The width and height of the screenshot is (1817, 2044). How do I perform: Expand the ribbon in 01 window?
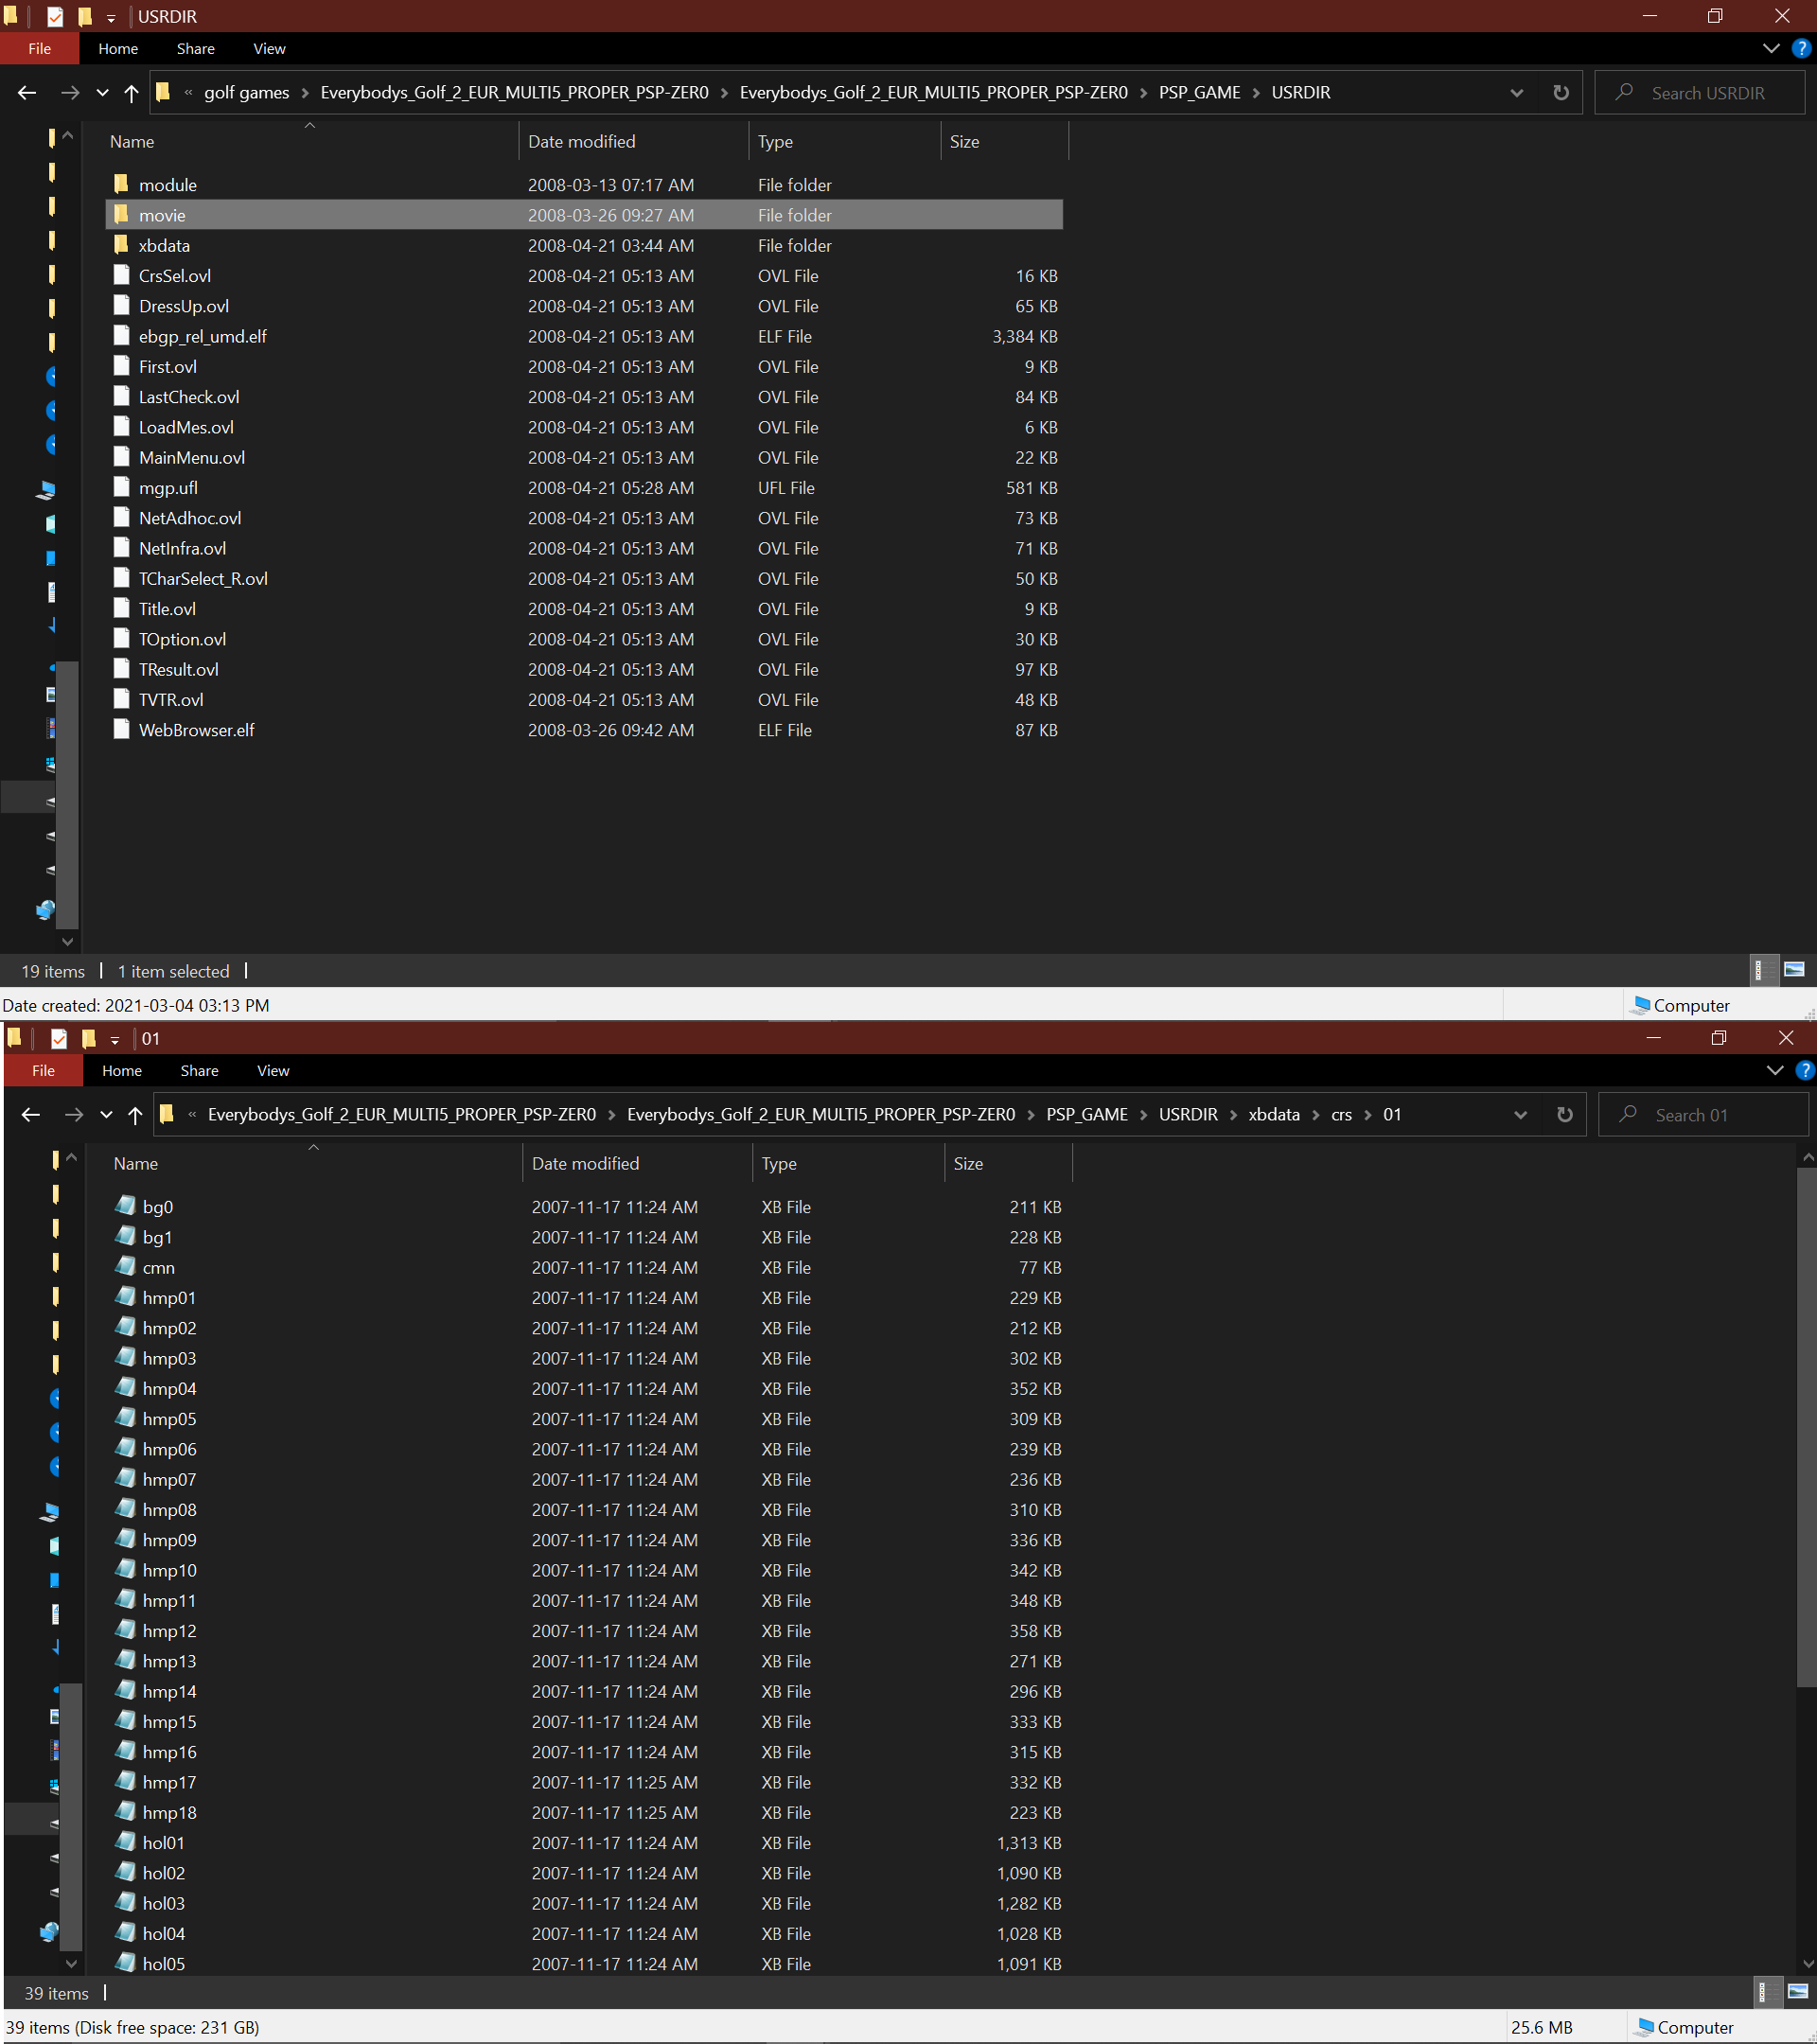click(1775, 1070)
